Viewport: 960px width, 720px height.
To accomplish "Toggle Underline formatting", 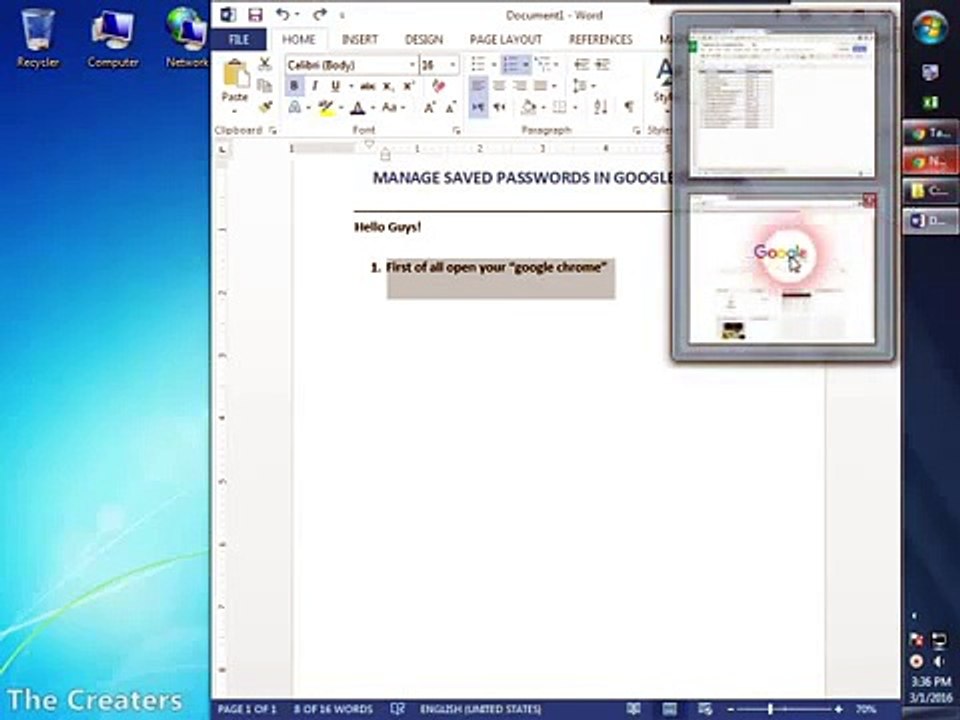I will tap(335, 86).
